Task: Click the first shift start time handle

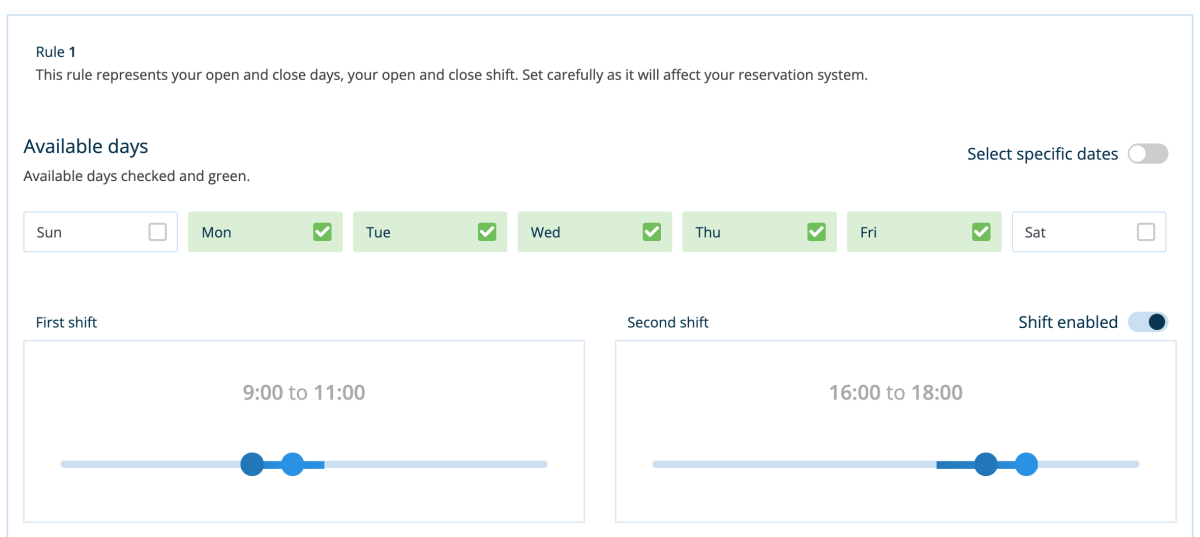Action: click(x=252, y=464)
